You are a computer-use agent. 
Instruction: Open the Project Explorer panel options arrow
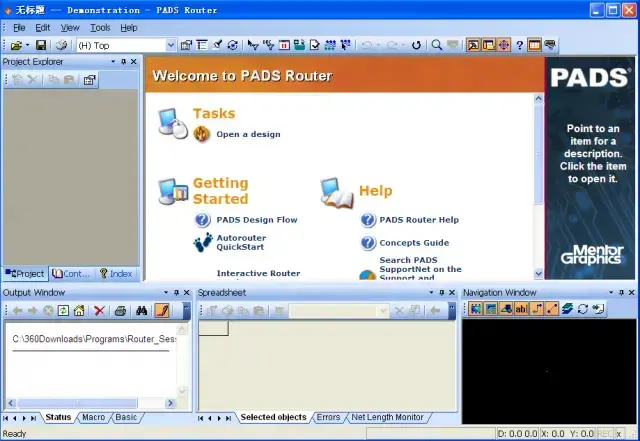(113, 62)
